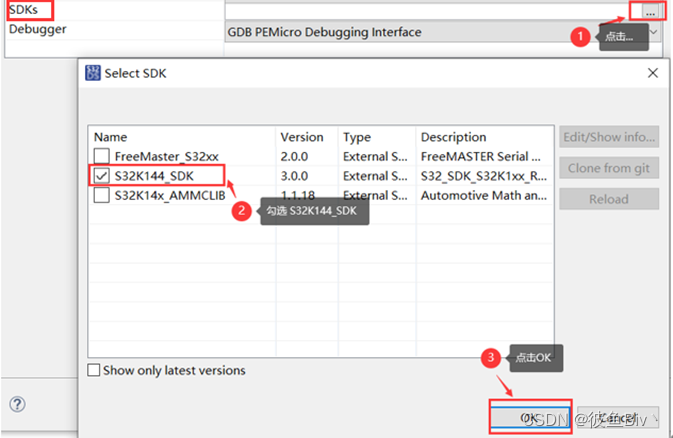Click the Automotive Math description cell

484,196
